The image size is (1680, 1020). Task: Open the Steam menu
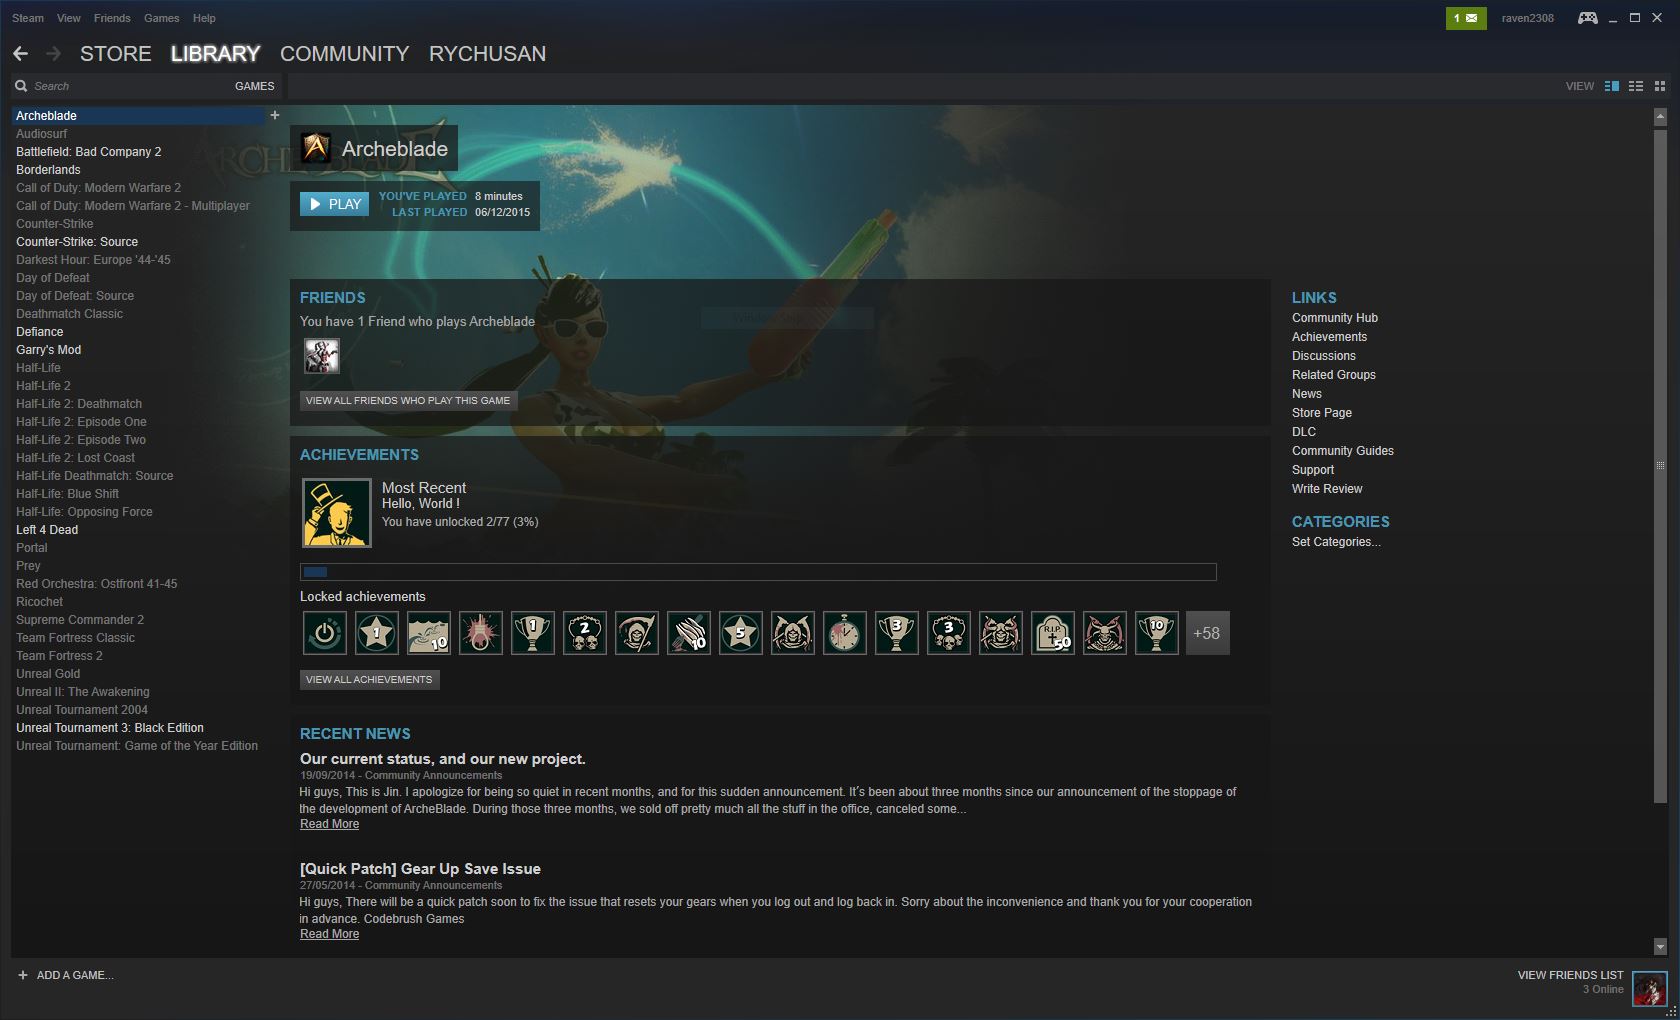coord(28,18)
